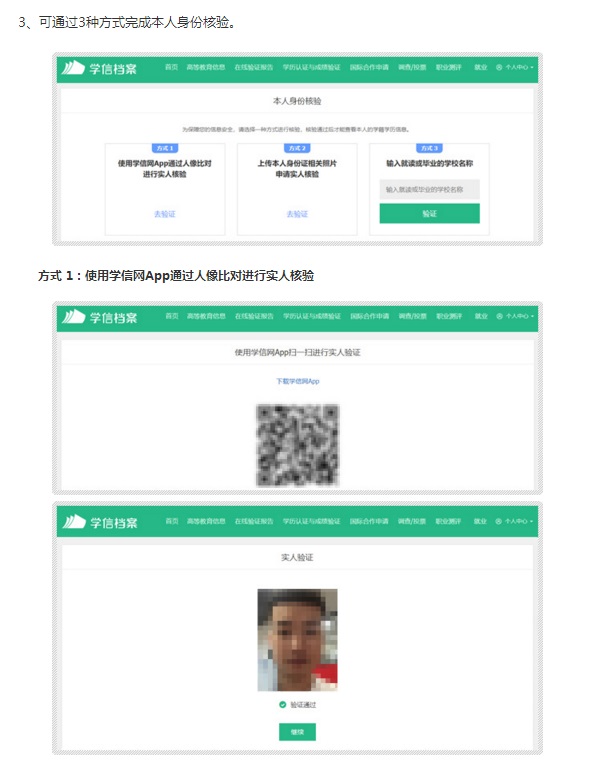The width and height of the screenshot is (589, 767).
Task: Click the green 继续 button below 验证通过
Action: point(297,732)
